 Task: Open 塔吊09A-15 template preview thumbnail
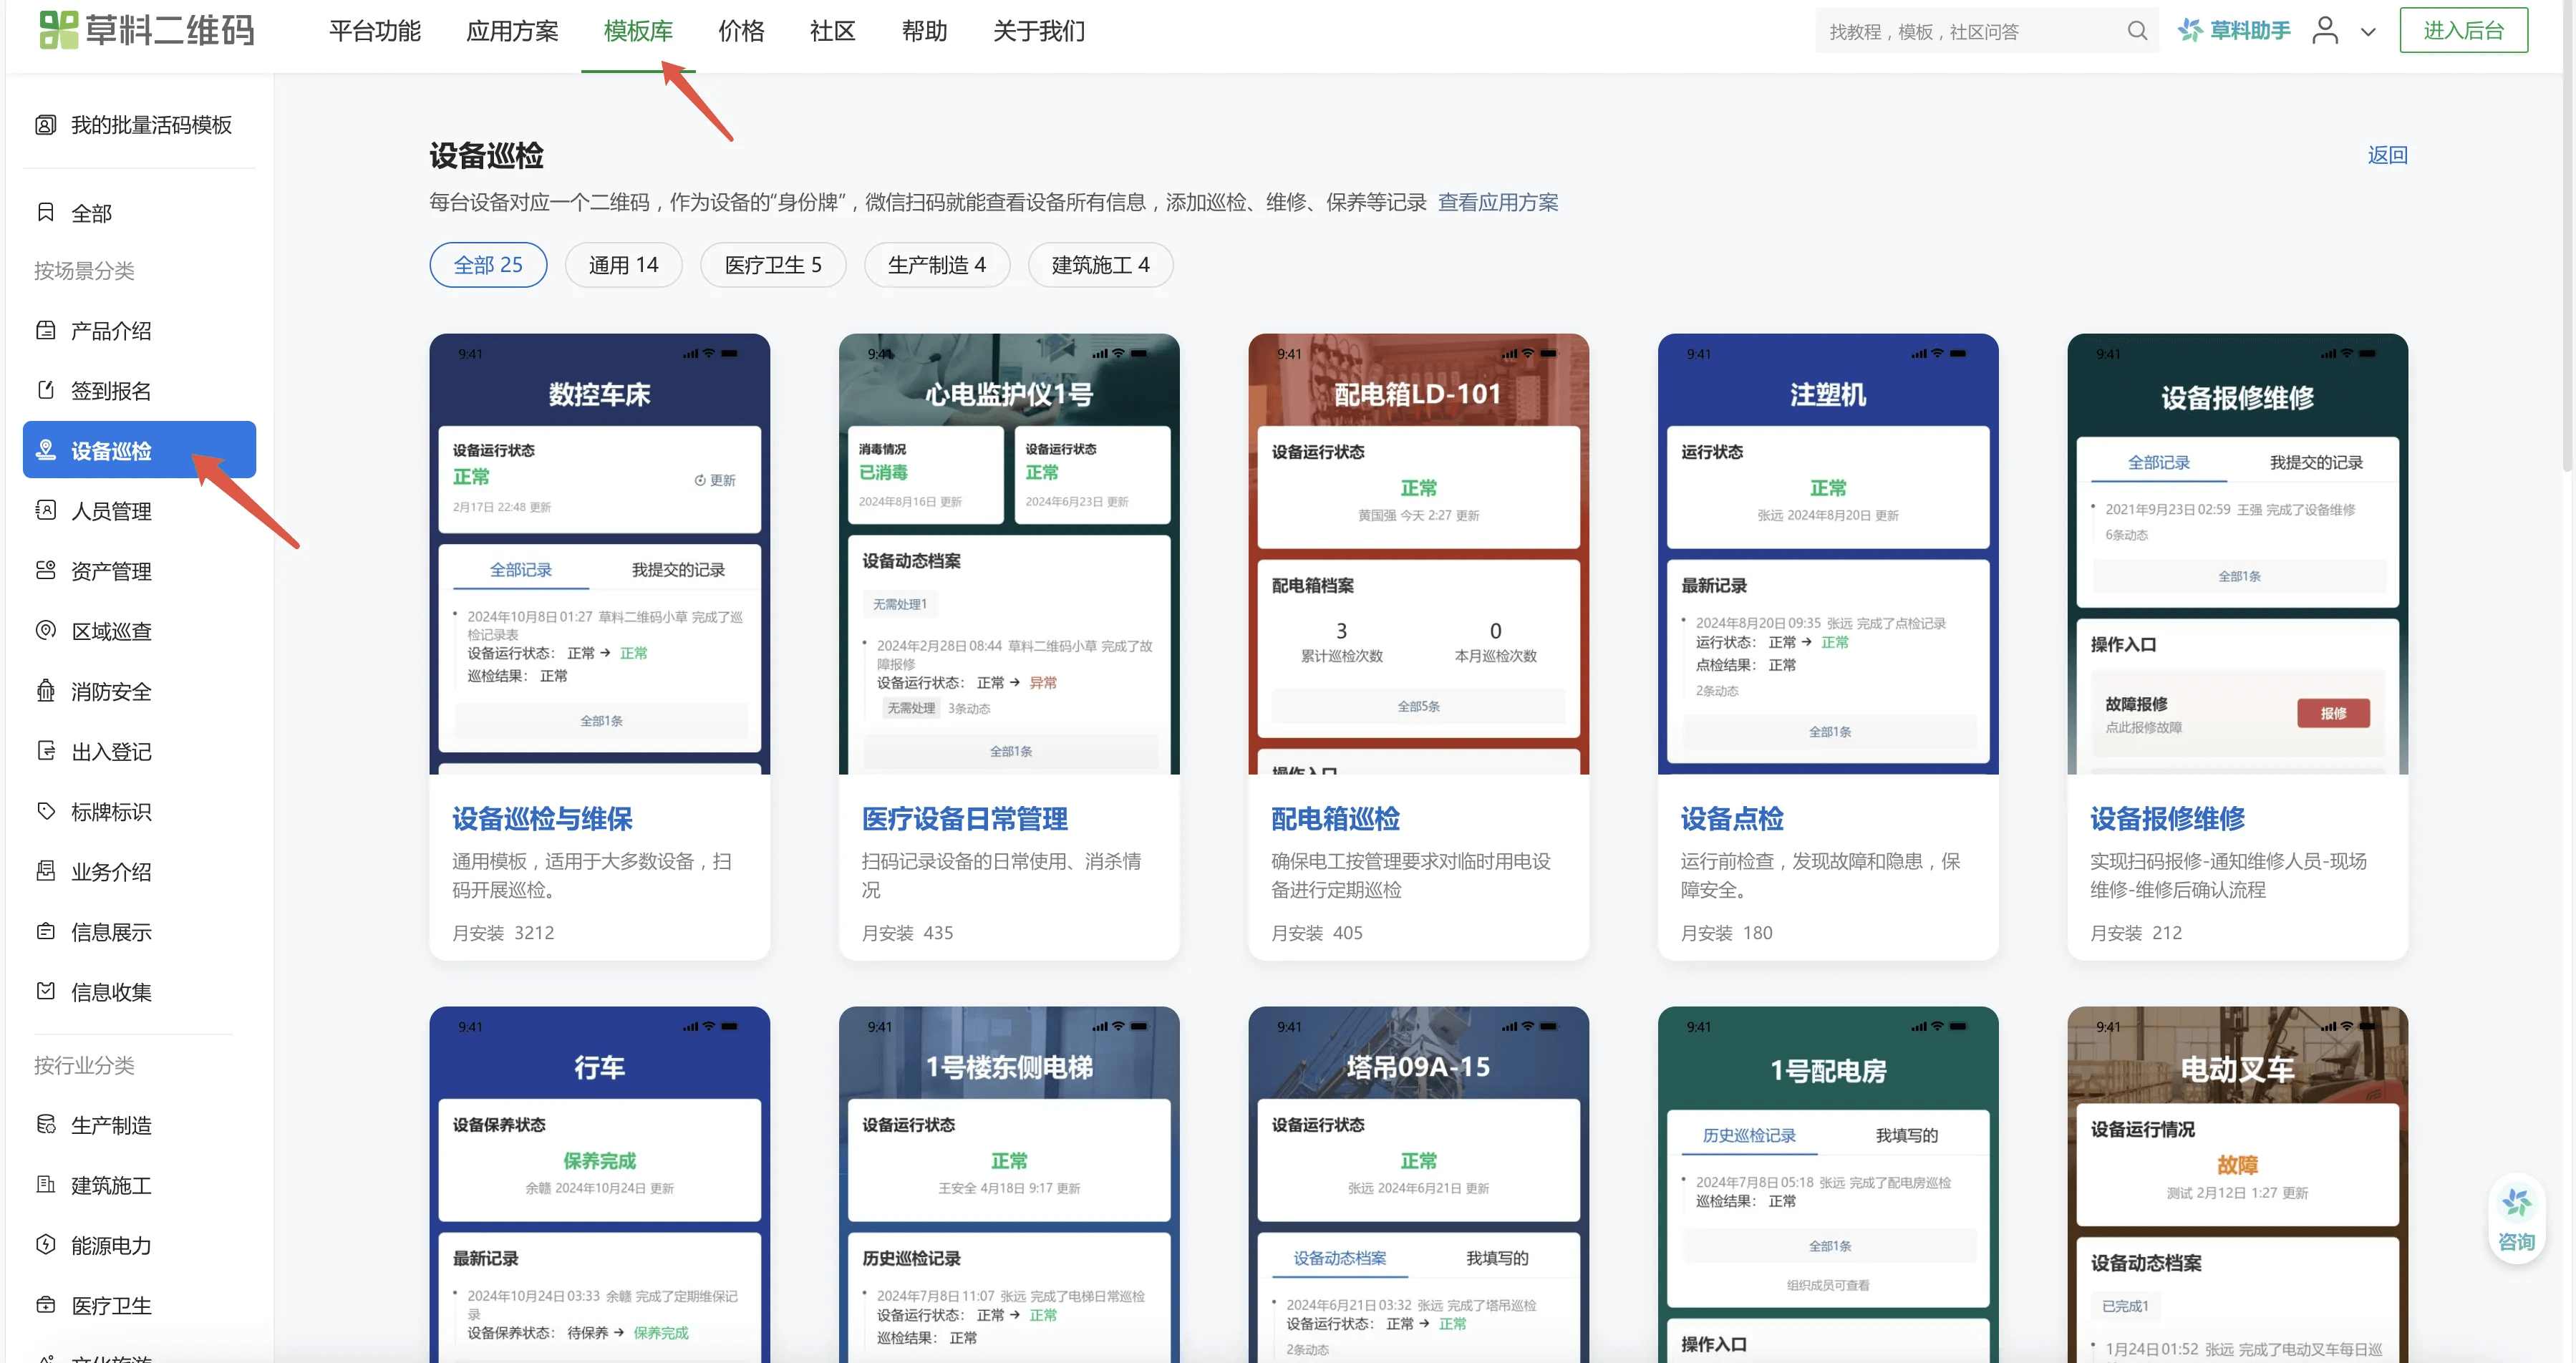pos(1418,1184)
